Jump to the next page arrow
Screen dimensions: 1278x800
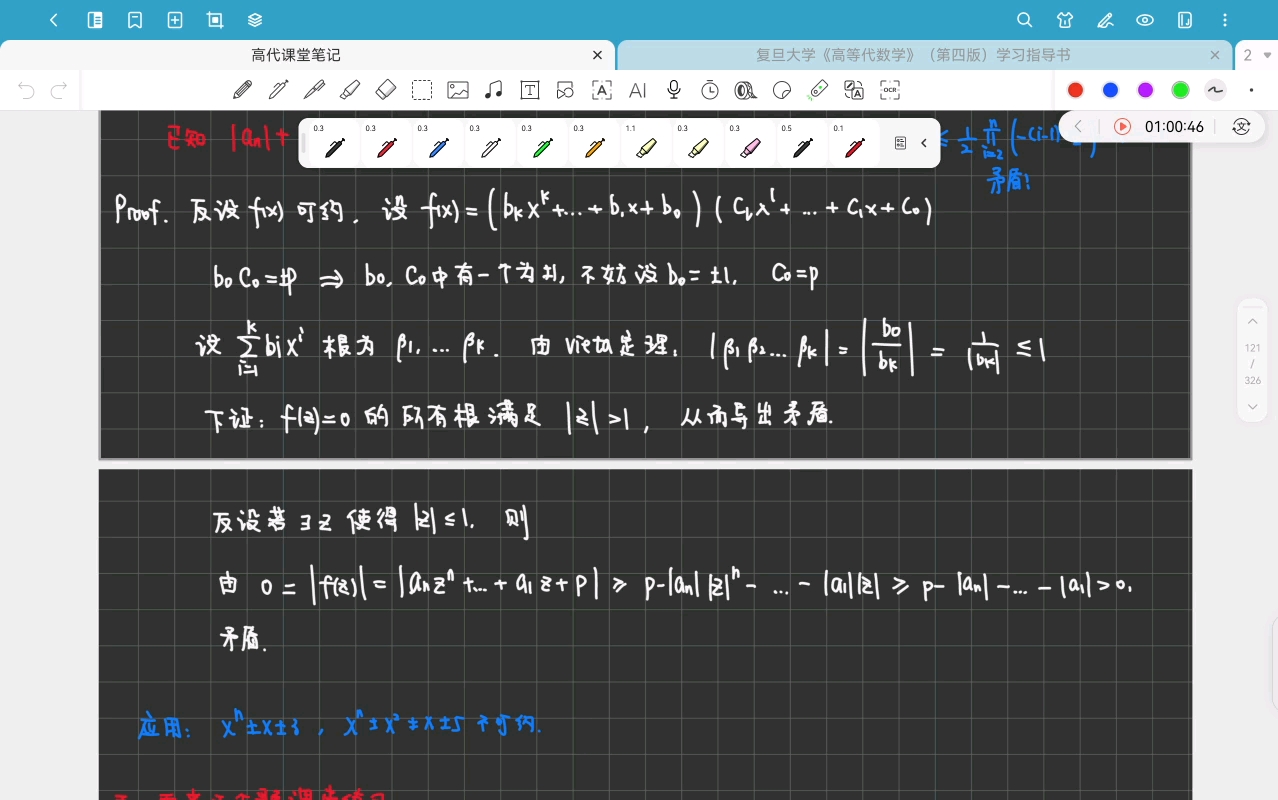1253,406
